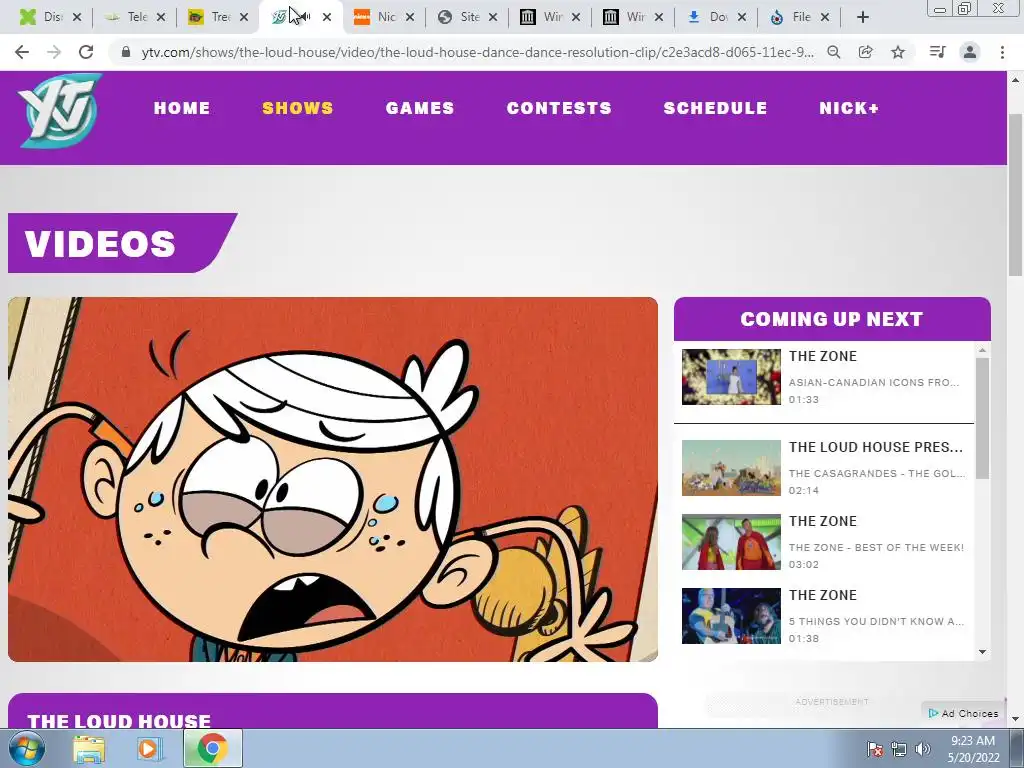Open the HOME nav item
The width and height of the screenshot is (1024, 768).
coord(182,108)
